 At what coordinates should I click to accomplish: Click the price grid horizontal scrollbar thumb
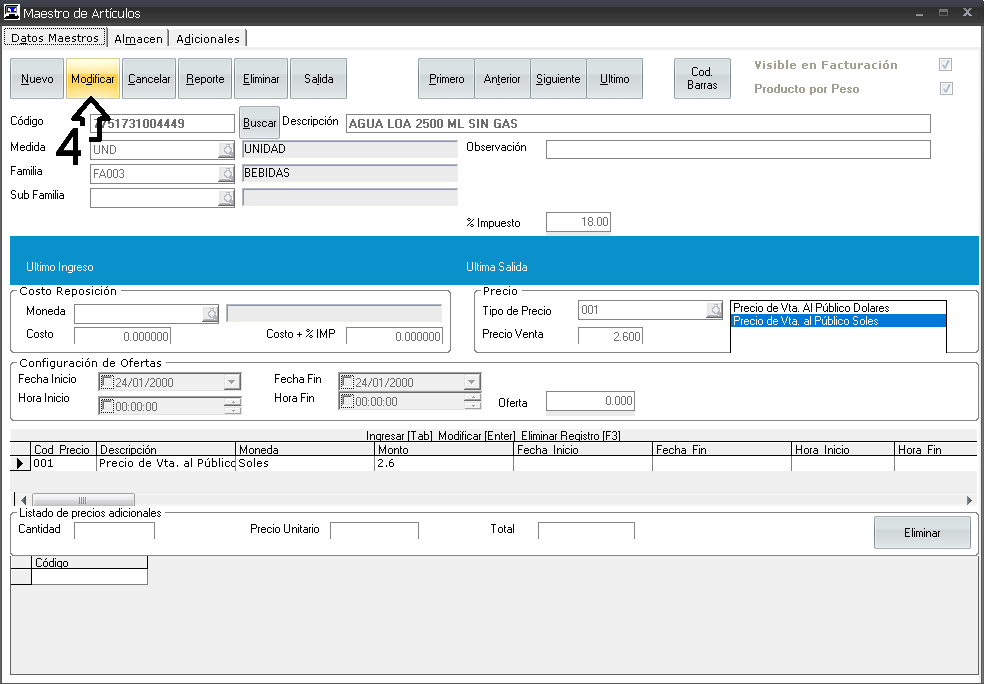(x=83, y=500)
